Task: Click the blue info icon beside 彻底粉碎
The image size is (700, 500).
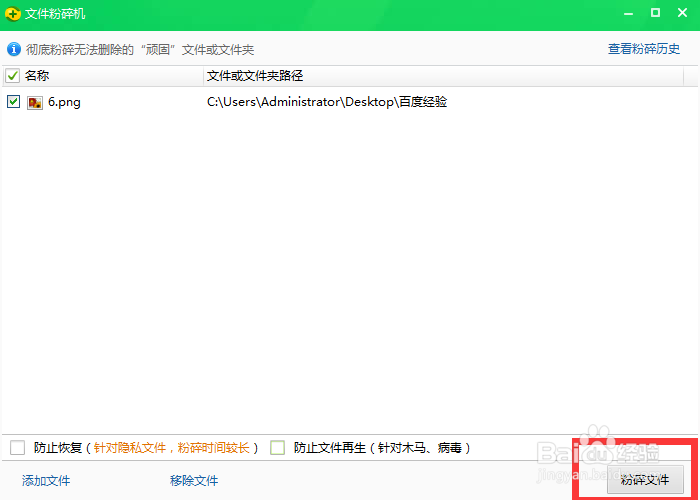Action: pos(14,49)
